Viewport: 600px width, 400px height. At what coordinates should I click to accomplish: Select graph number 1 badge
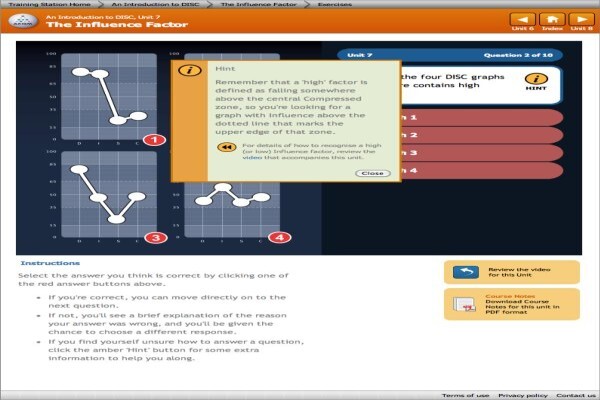[154, 140]
